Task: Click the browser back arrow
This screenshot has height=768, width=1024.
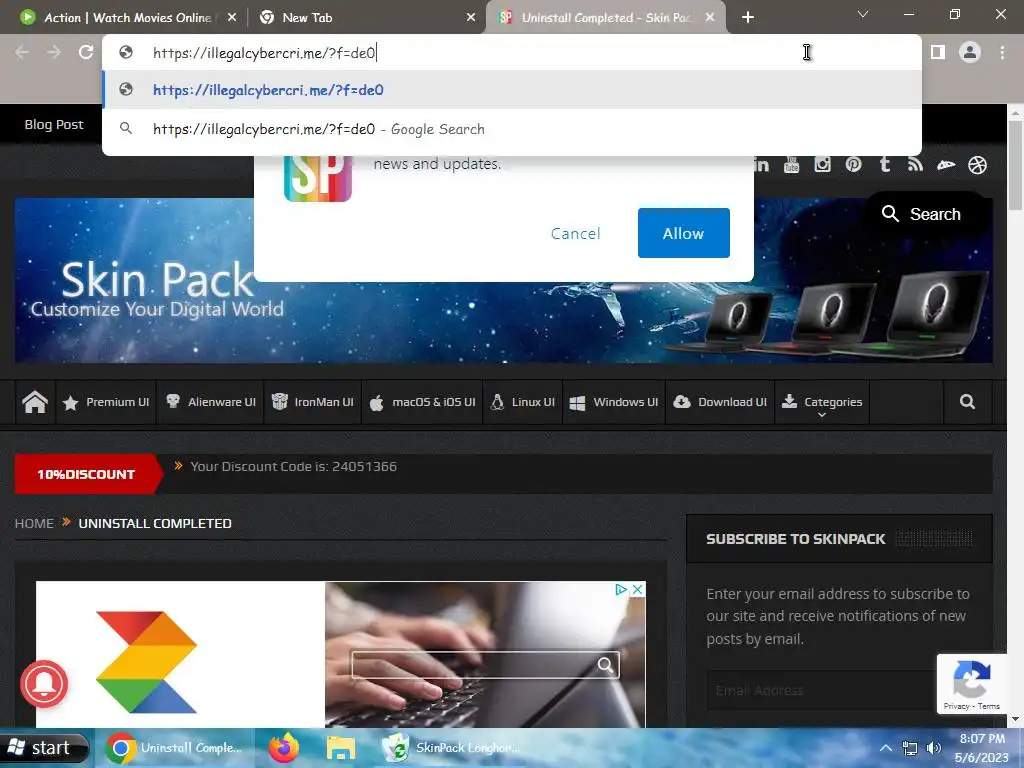Action: tap(22, 52)
